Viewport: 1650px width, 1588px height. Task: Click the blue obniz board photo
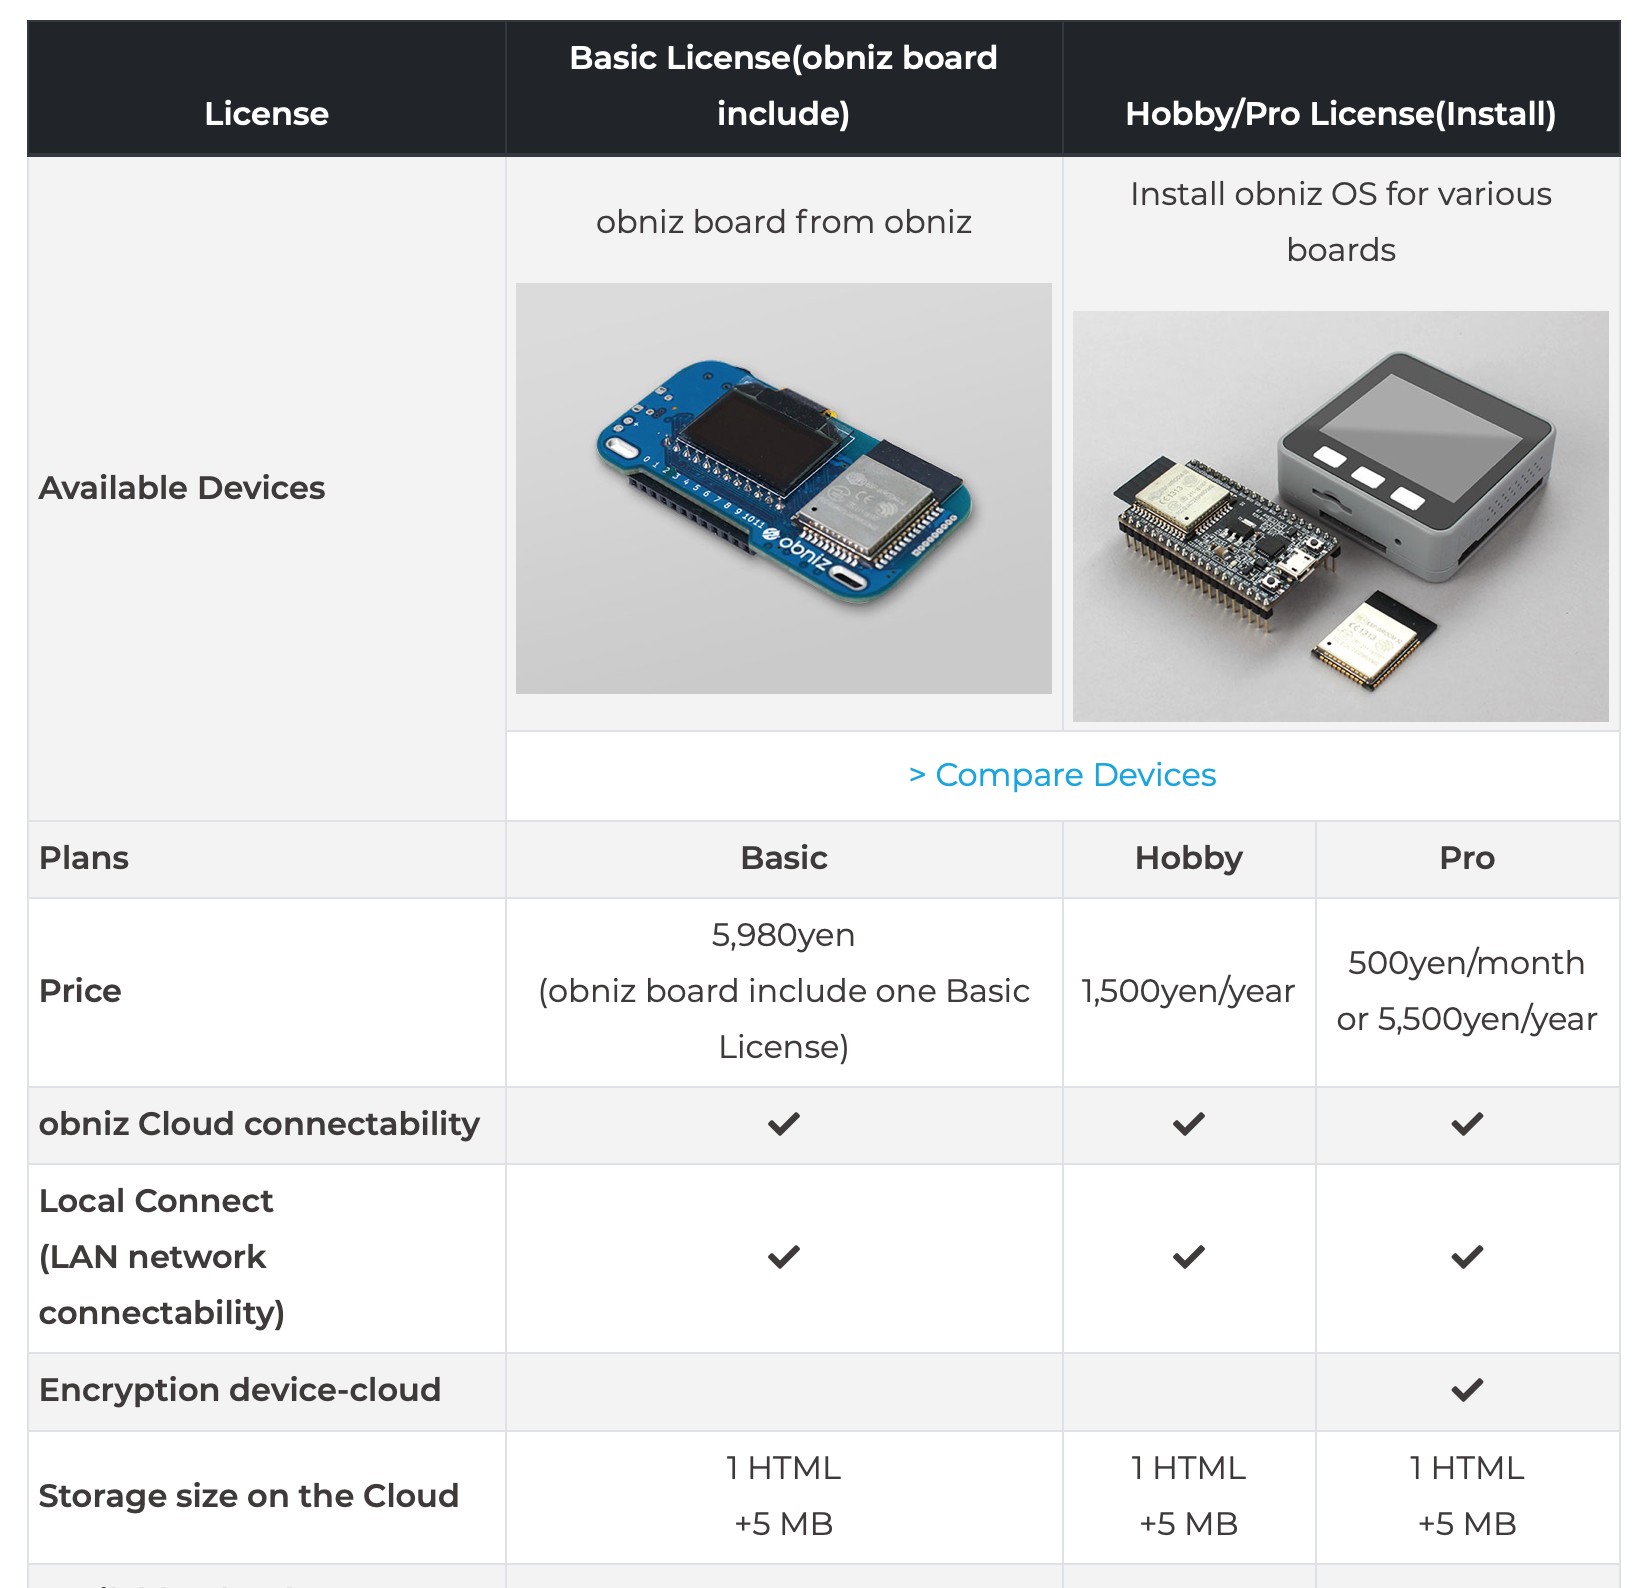coord(783,488)
